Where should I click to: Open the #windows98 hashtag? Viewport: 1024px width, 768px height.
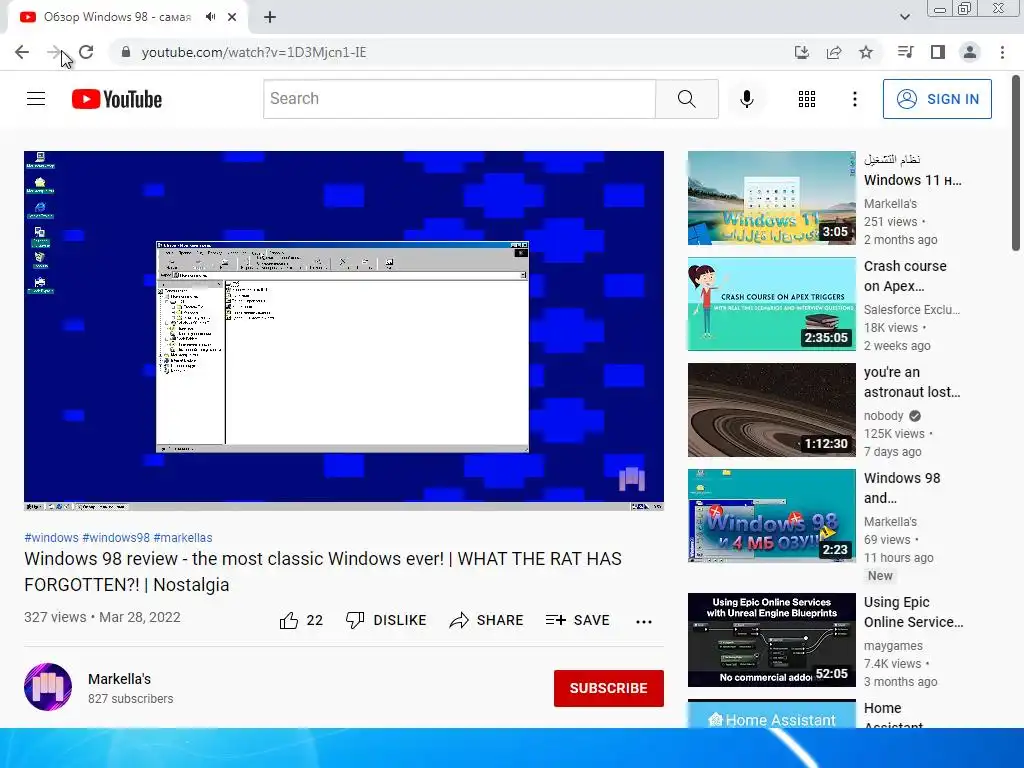click(116, 537)
